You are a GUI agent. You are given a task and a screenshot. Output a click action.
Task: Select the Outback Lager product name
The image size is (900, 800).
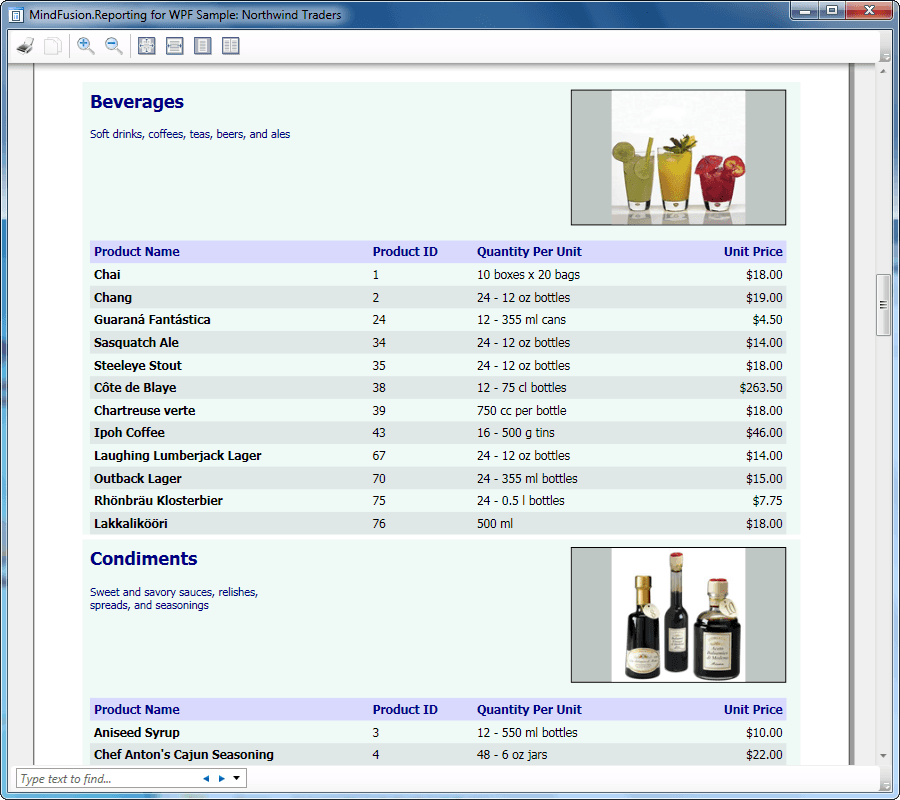138,479
